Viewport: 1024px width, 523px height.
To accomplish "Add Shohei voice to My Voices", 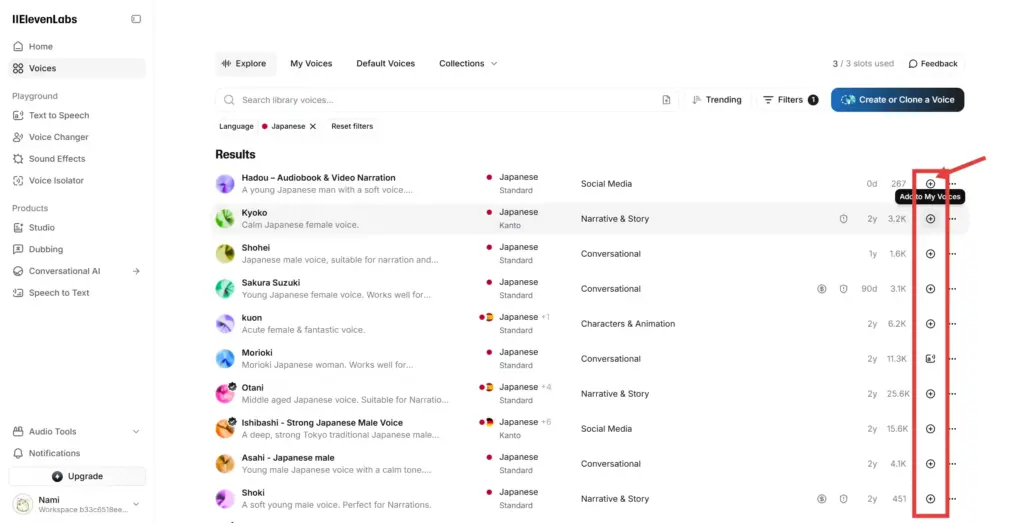I will click(x=930, y=254).
